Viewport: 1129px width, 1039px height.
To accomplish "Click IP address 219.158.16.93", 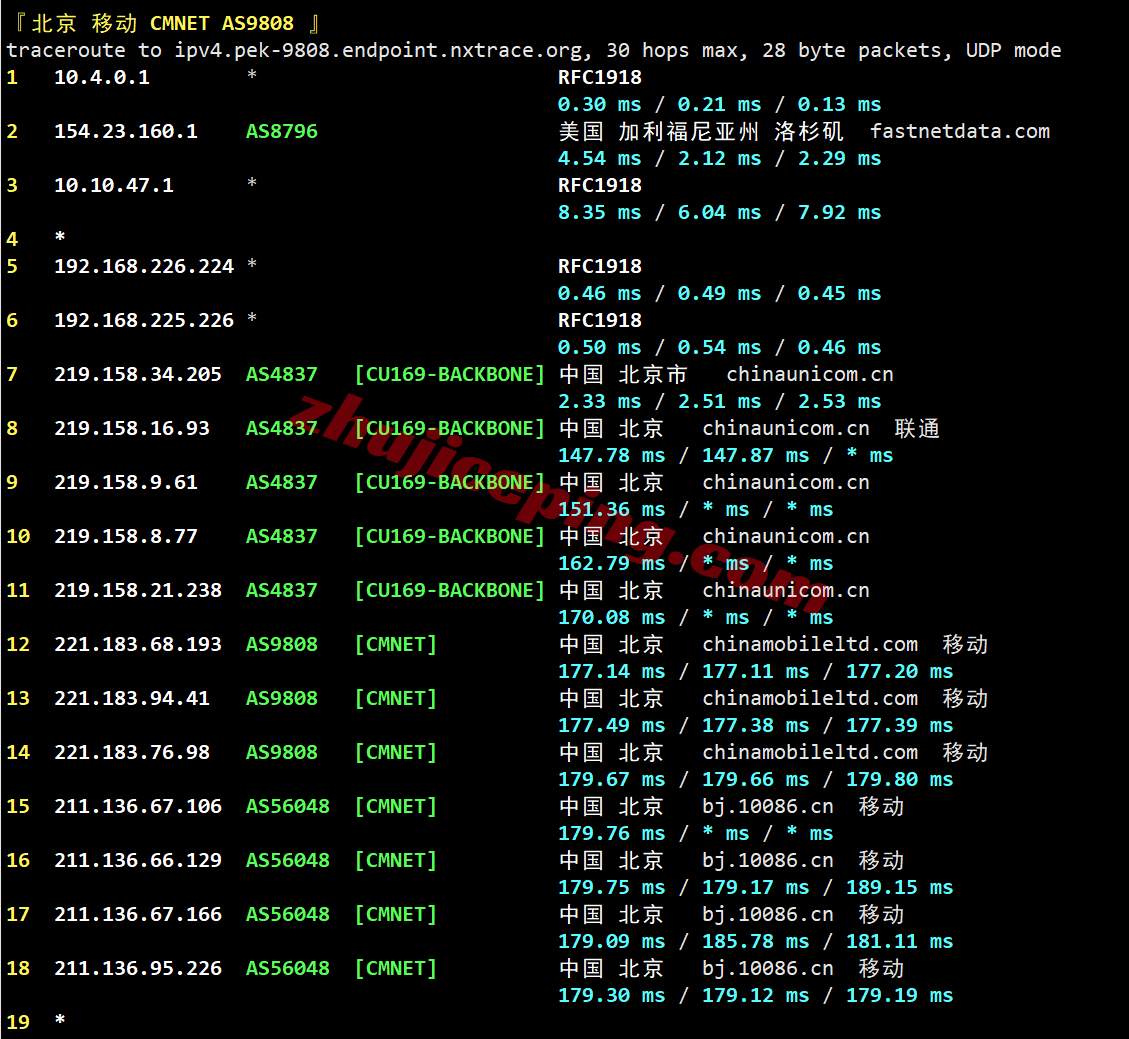I will 132,428.
